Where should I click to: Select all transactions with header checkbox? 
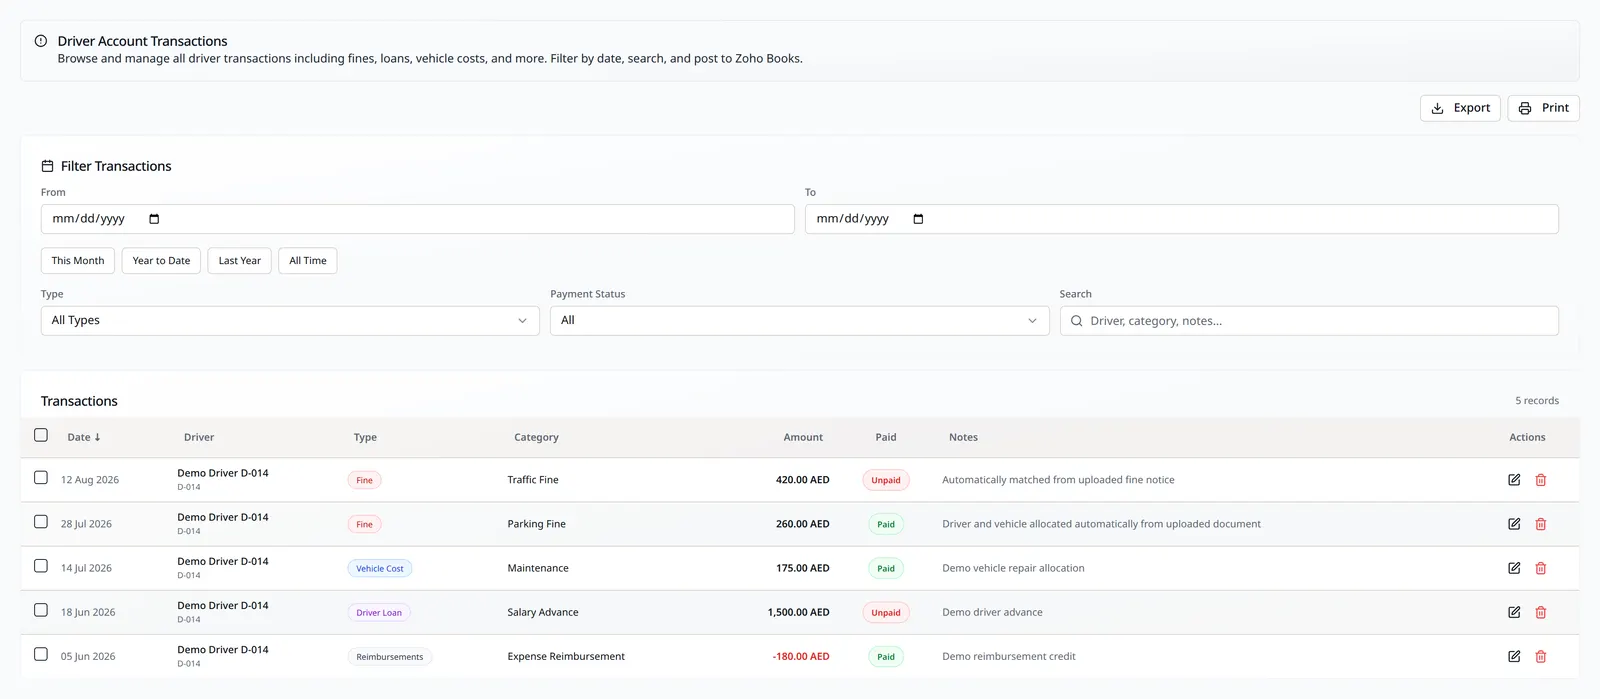(x=41, y=435)
